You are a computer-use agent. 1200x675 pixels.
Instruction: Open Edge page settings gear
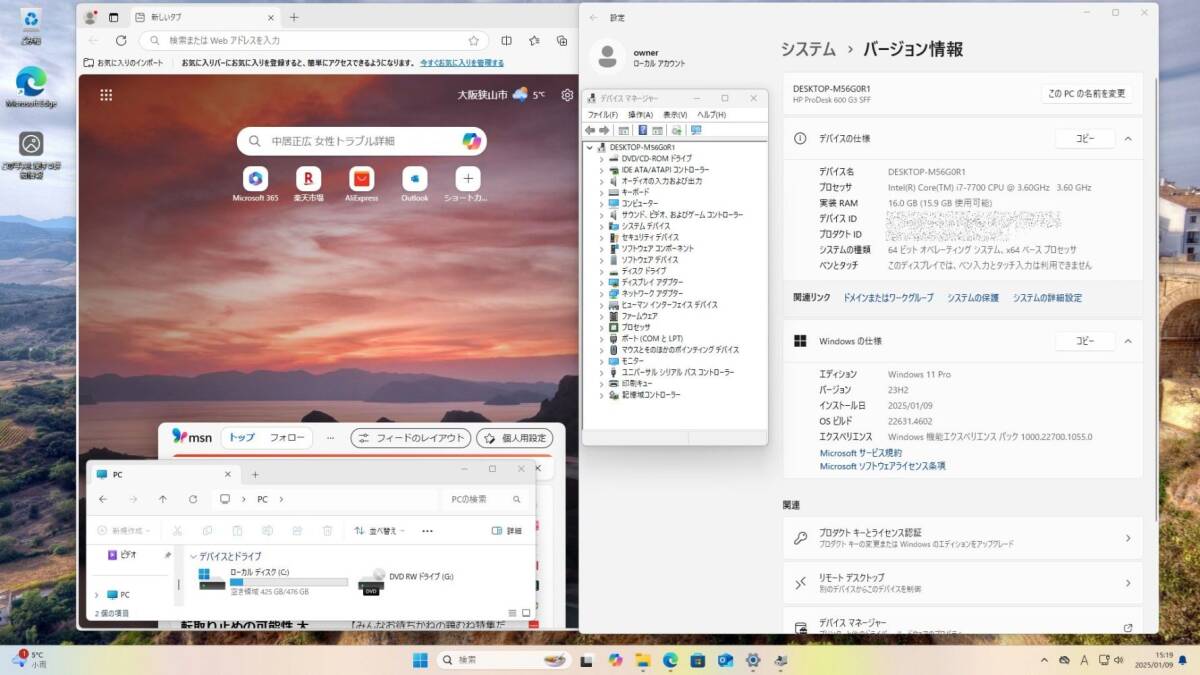pos(567,95)
